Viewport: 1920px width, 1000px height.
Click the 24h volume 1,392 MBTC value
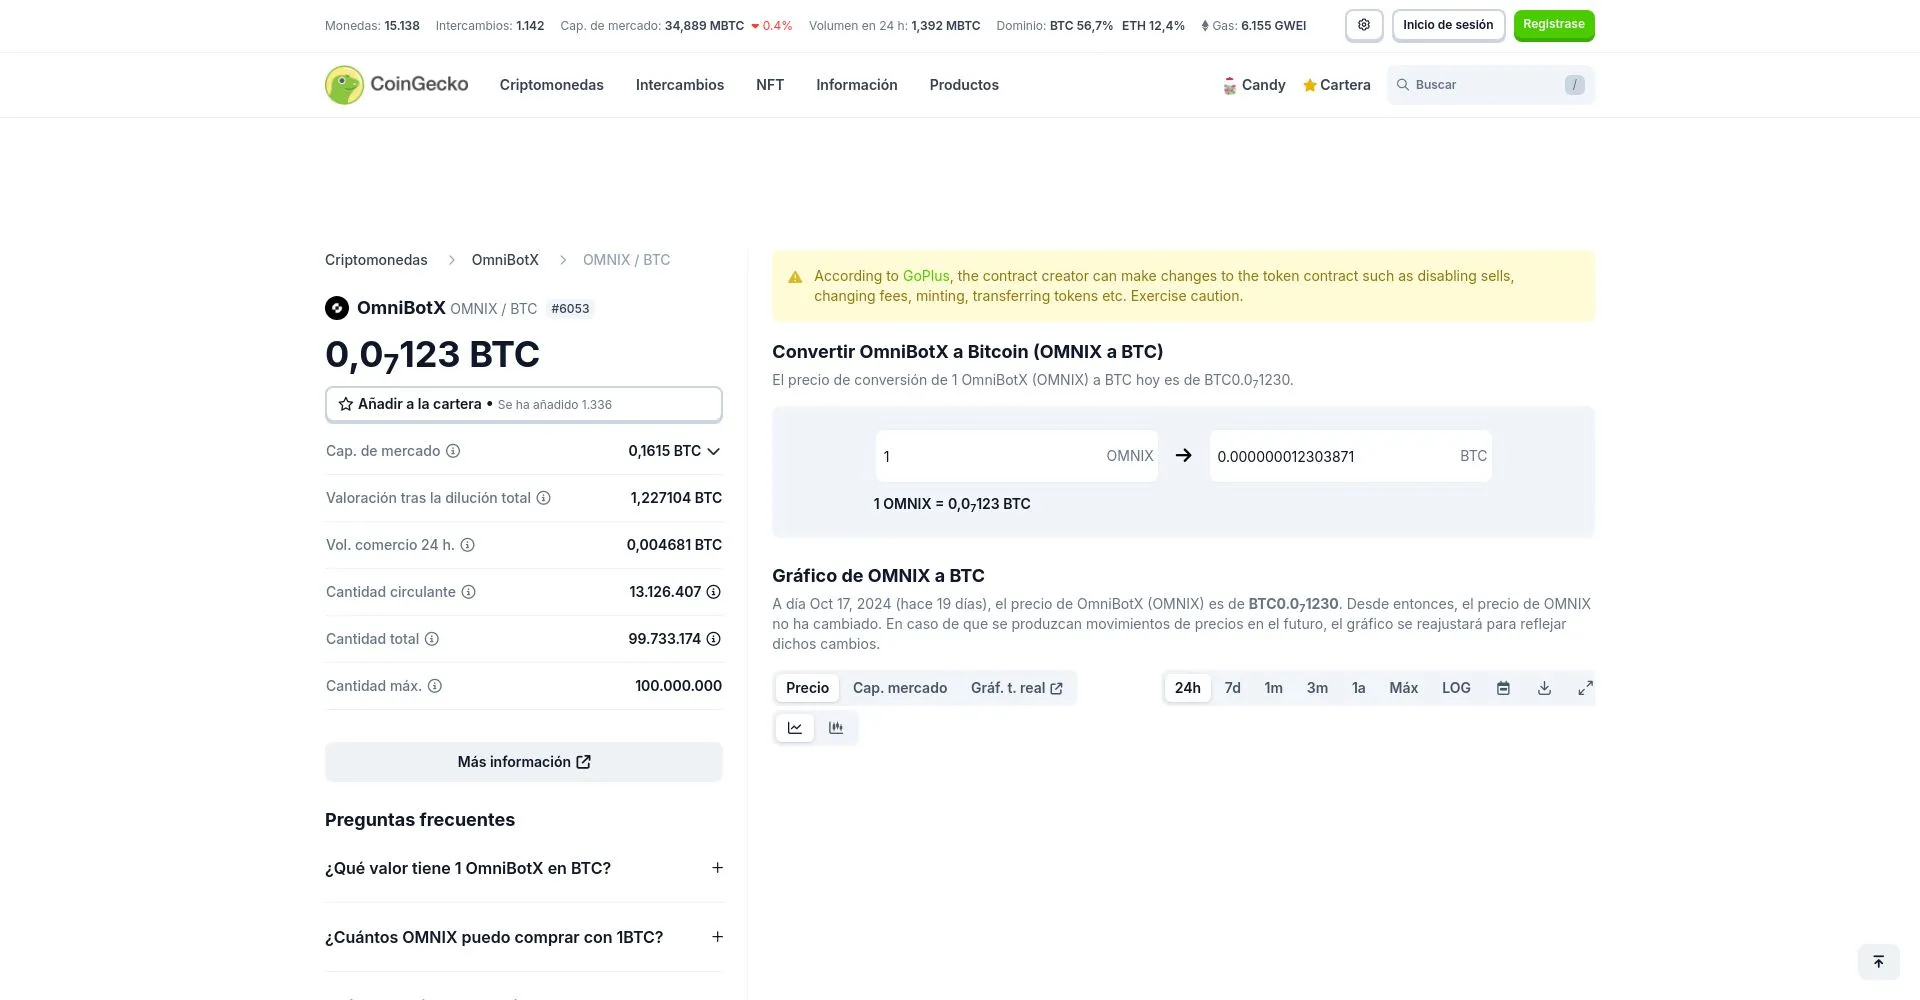[946, 26]
